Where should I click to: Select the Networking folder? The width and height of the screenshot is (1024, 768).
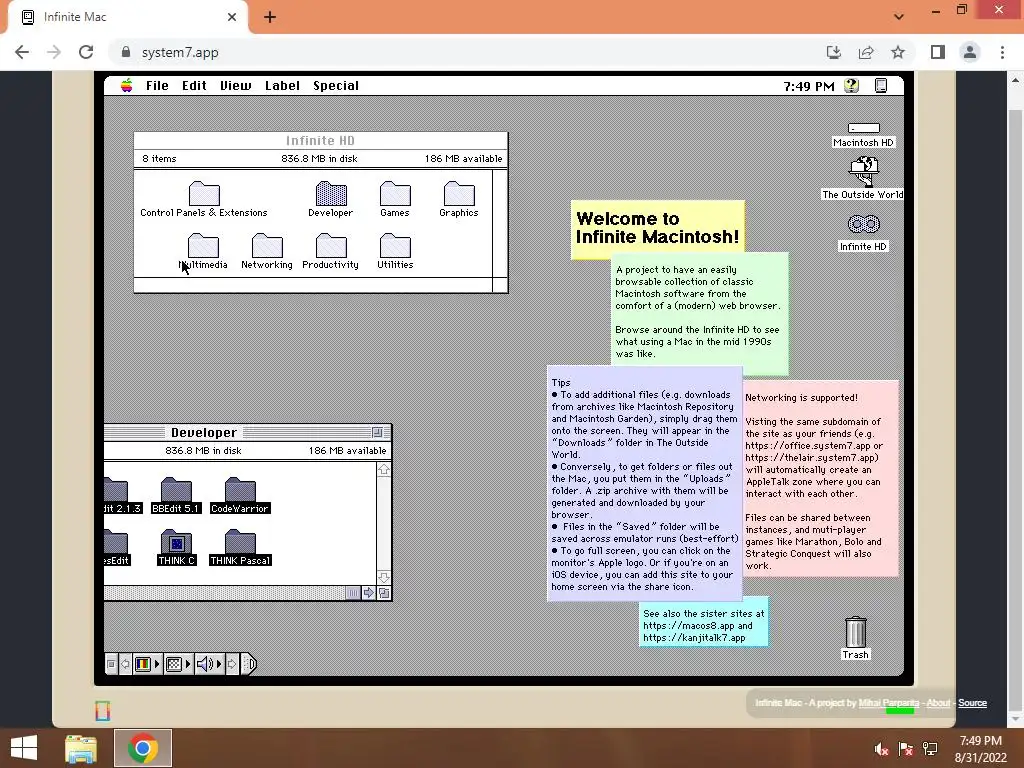pyautogui.click(x=267, y=246)
